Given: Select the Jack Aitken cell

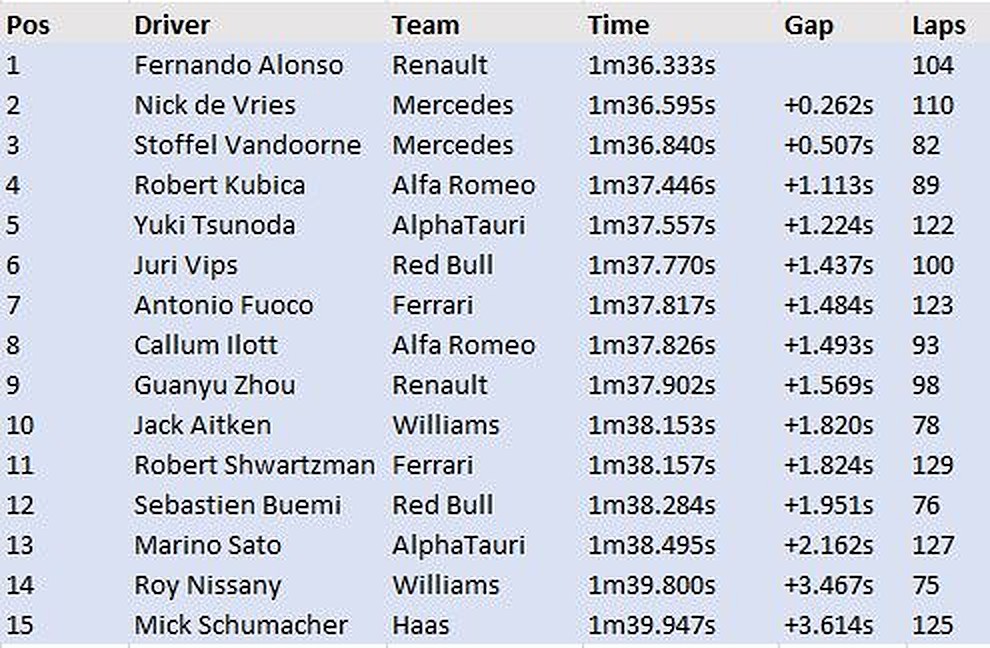Looking at the screenshot, I should (x=202, y=425).
